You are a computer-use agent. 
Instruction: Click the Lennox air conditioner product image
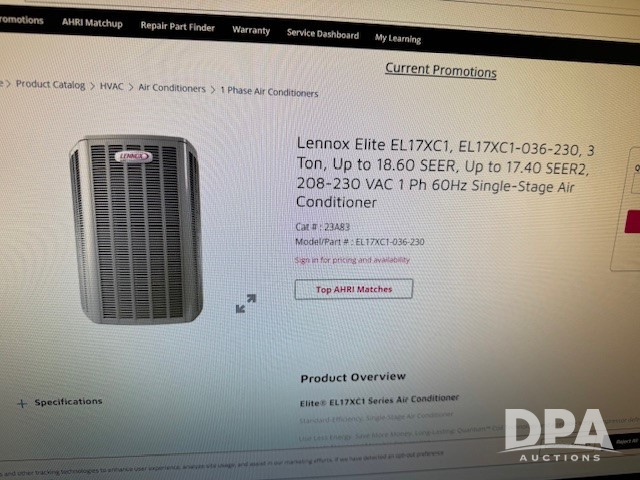click(136, 229)
